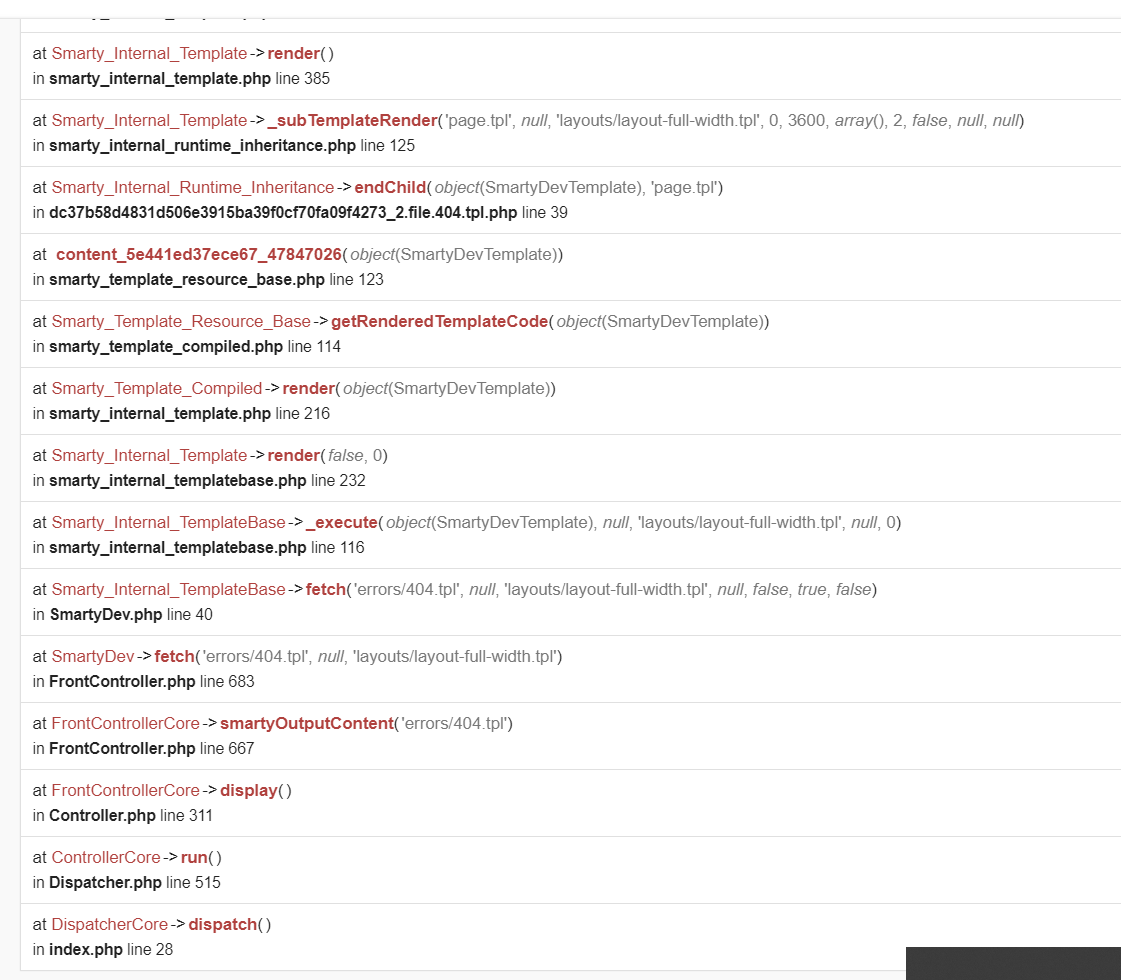This screenshot has height=980, width=1121.
Task: Click the _execute method name
Action: (x=342, y=523)
